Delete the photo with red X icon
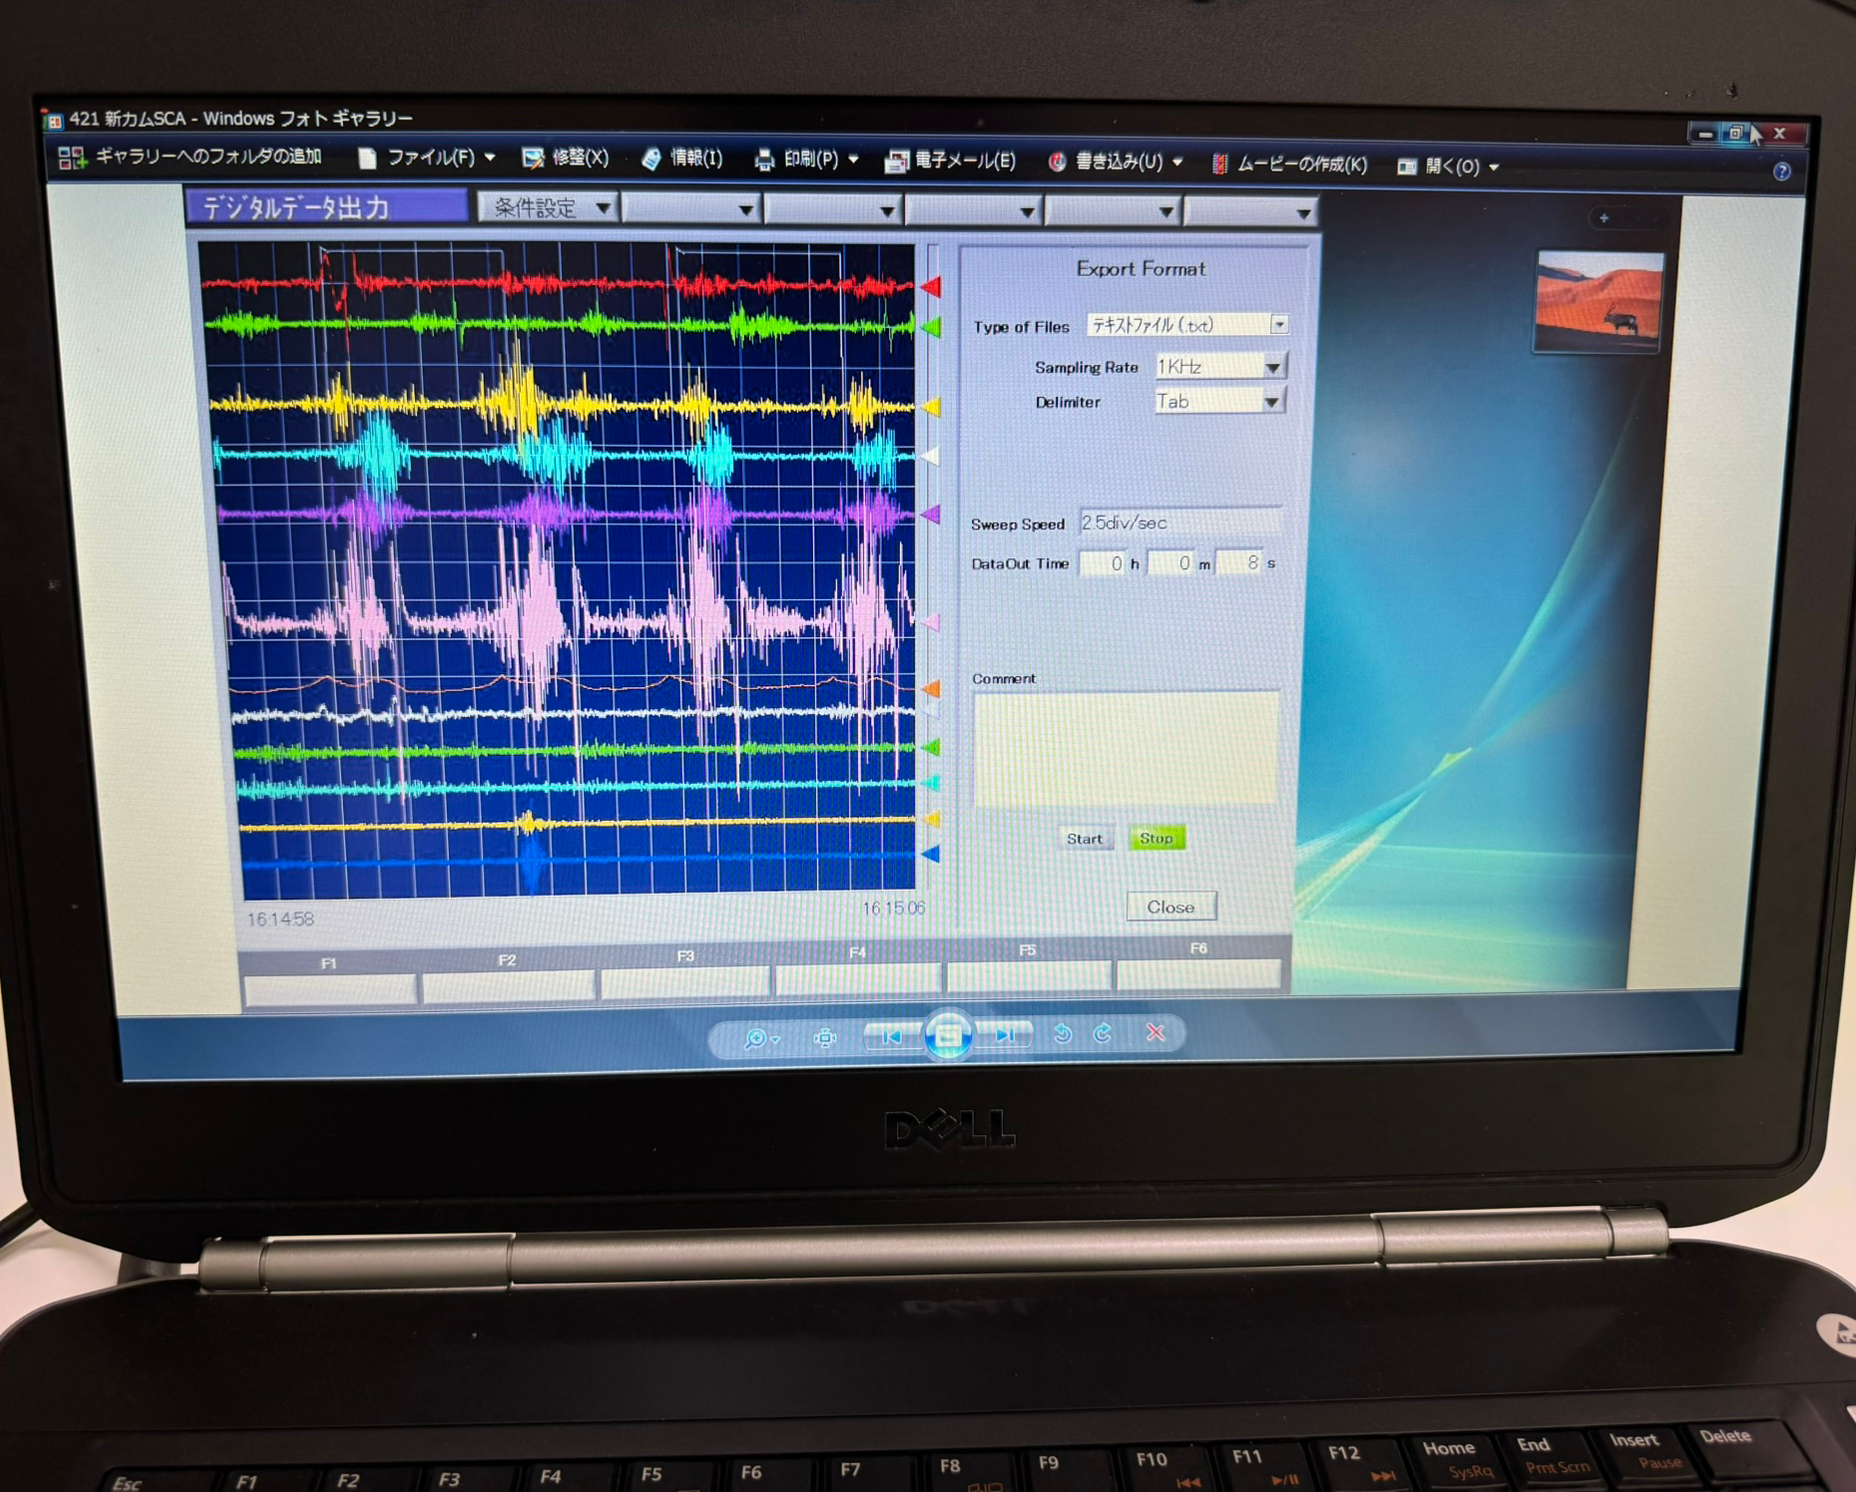 pos(1155,1032)
